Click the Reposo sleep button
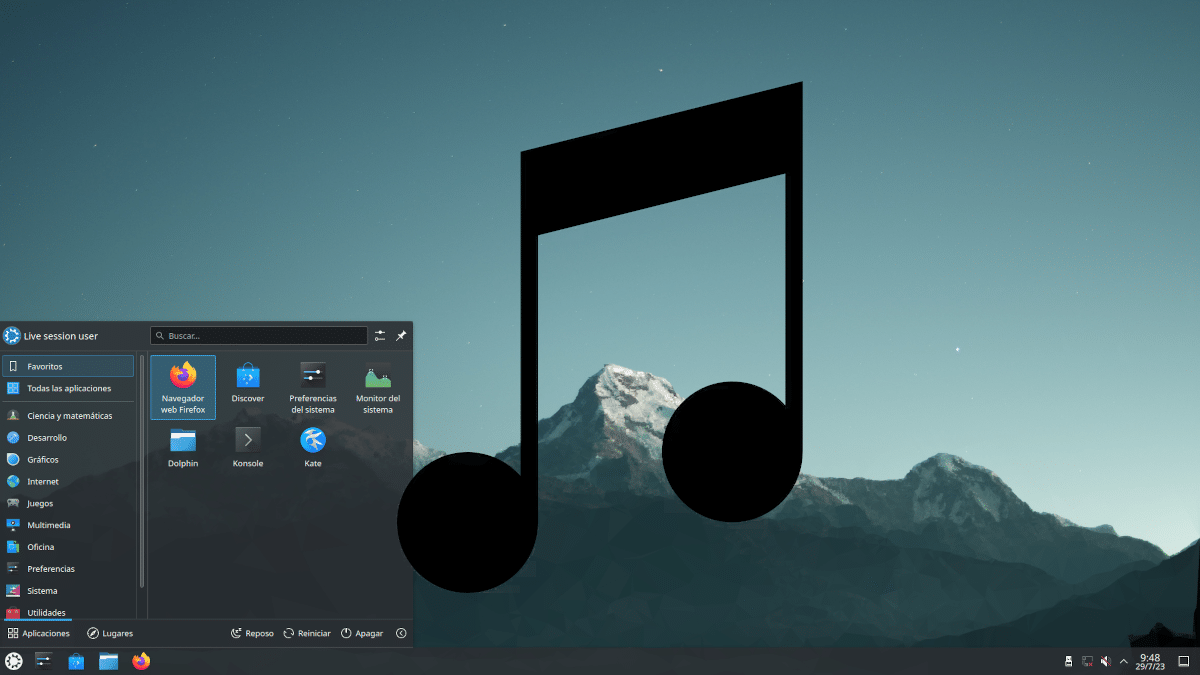The image size is (1200, 675). (x=252, y=633)
